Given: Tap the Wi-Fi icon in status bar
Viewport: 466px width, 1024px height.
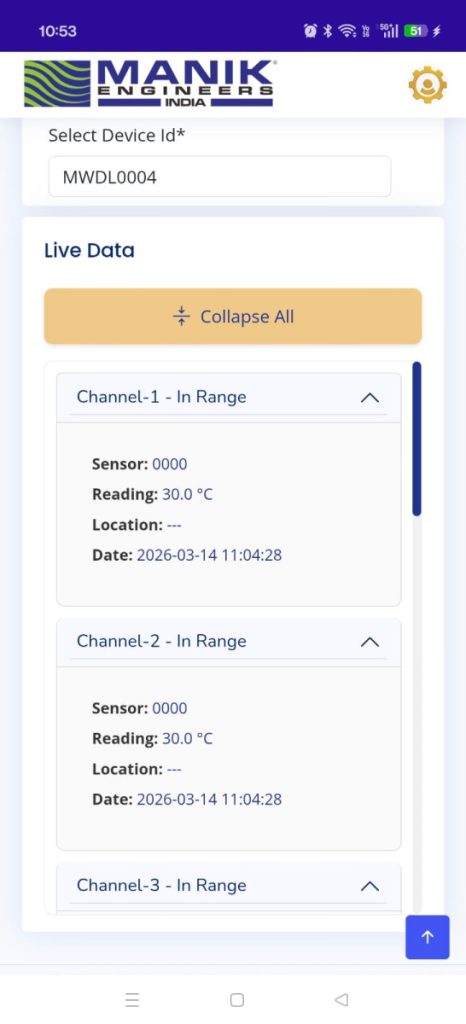Looking at the screenshot, I should click(x=348, y=31).
